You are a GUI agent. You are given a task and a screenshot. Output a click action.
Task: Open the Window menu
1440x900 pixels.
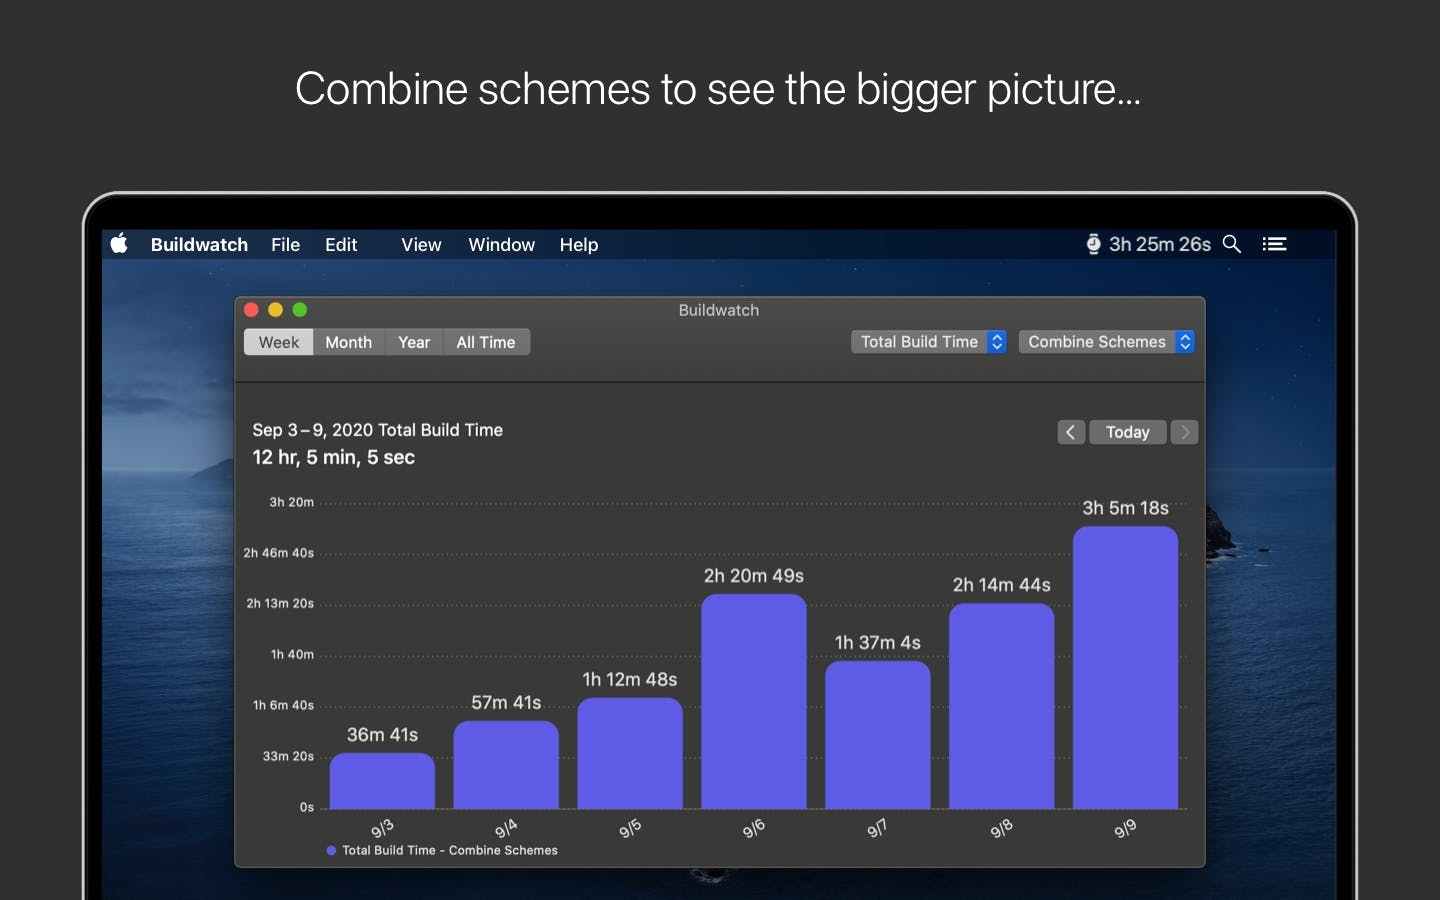pyautogui.click(x=502, y=244)
